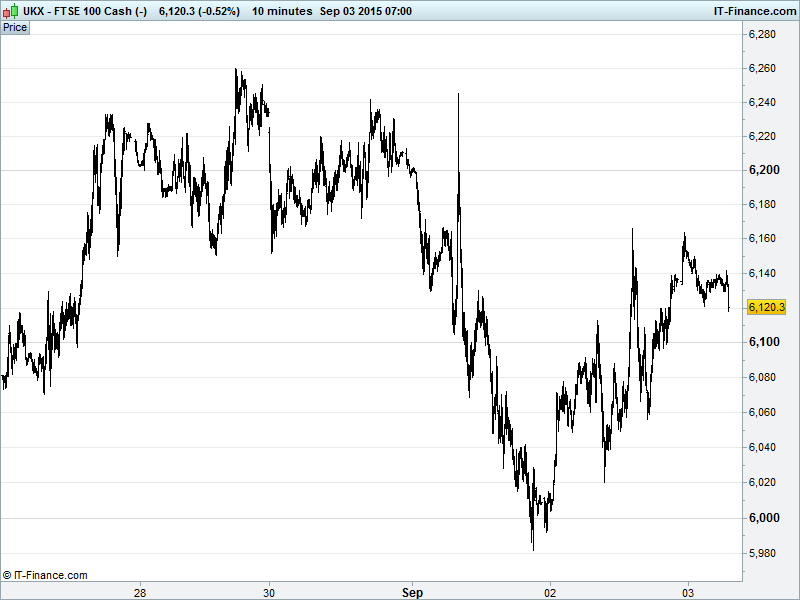Select the 03 date on time axis
Screen dimensions: 800x600
click(688, 592)
